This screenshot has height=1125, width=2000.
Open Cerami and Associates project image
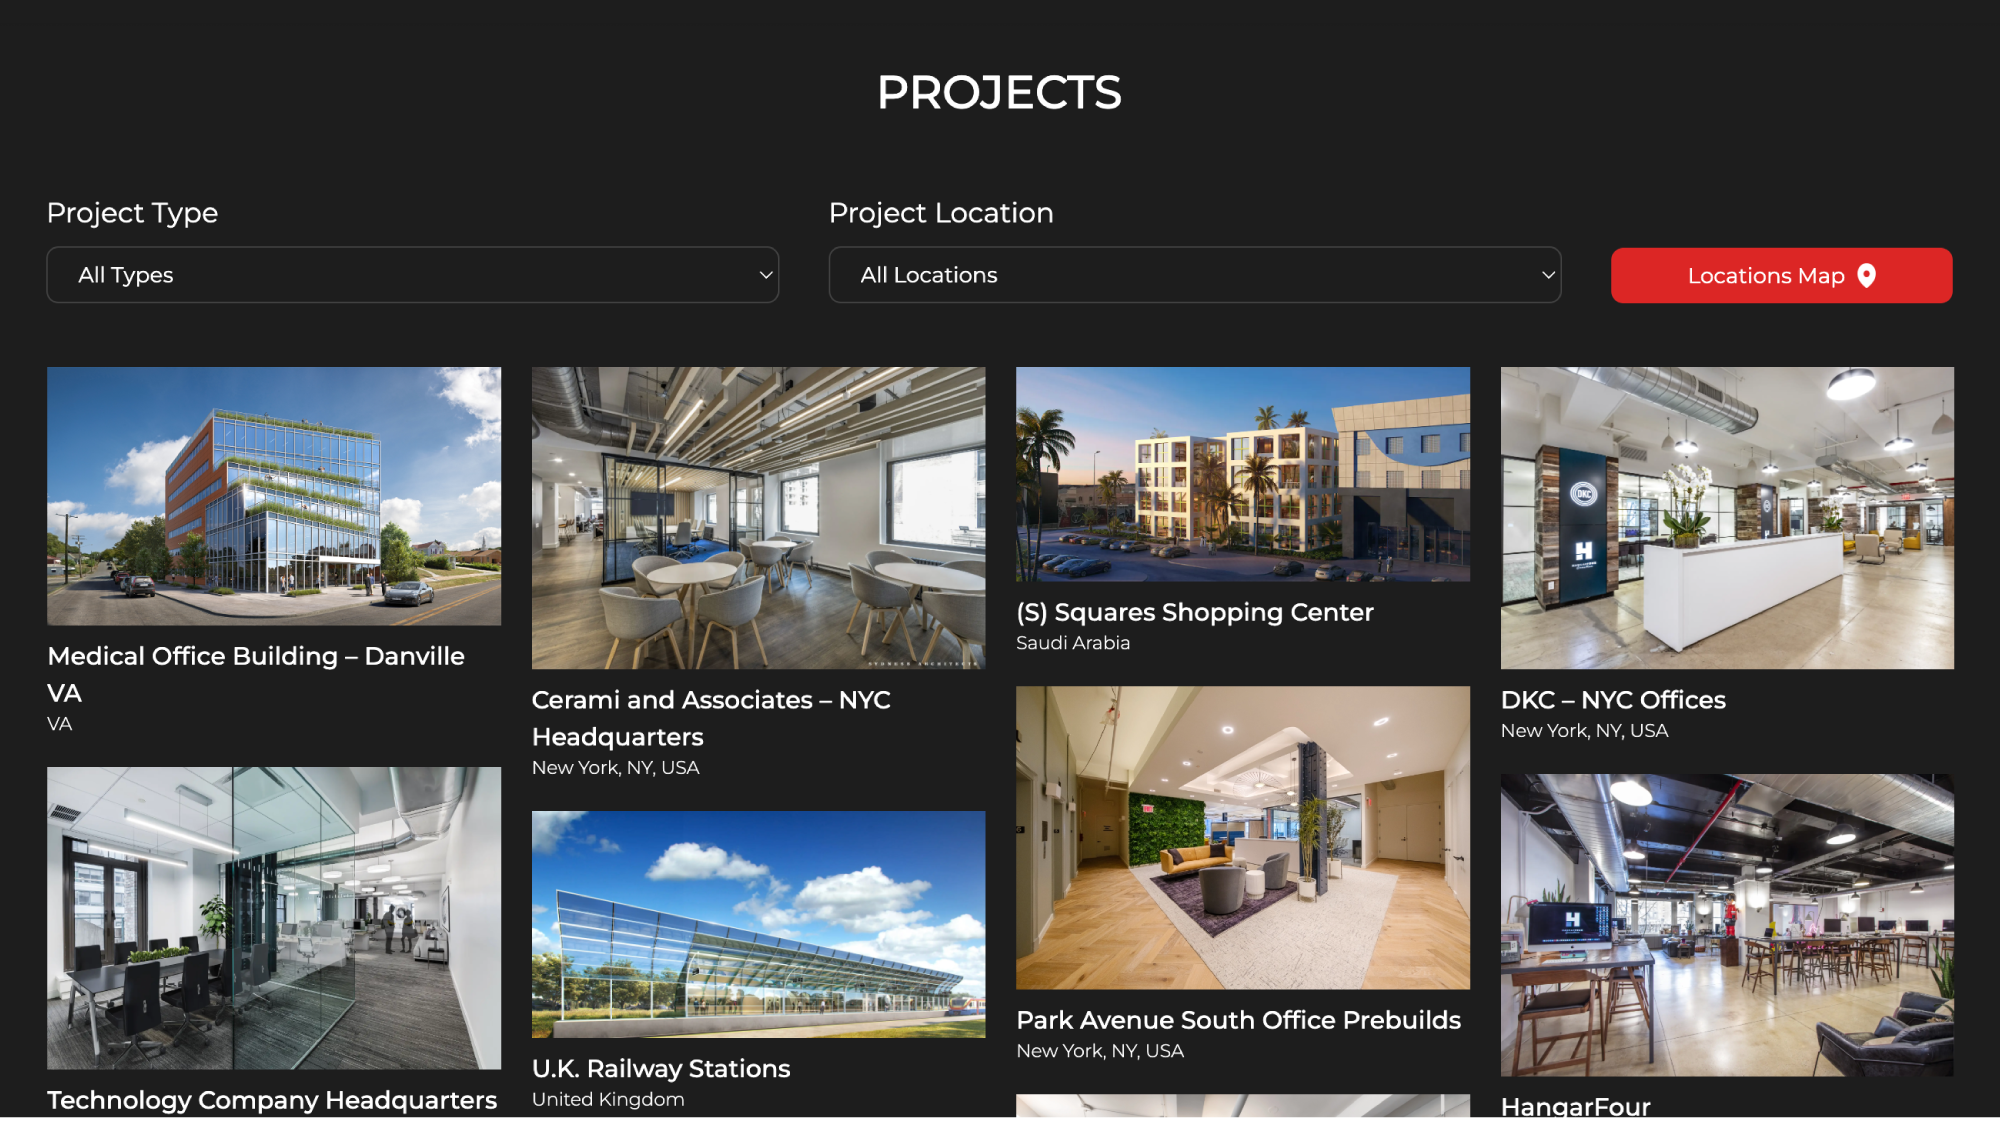click(758, 517)
